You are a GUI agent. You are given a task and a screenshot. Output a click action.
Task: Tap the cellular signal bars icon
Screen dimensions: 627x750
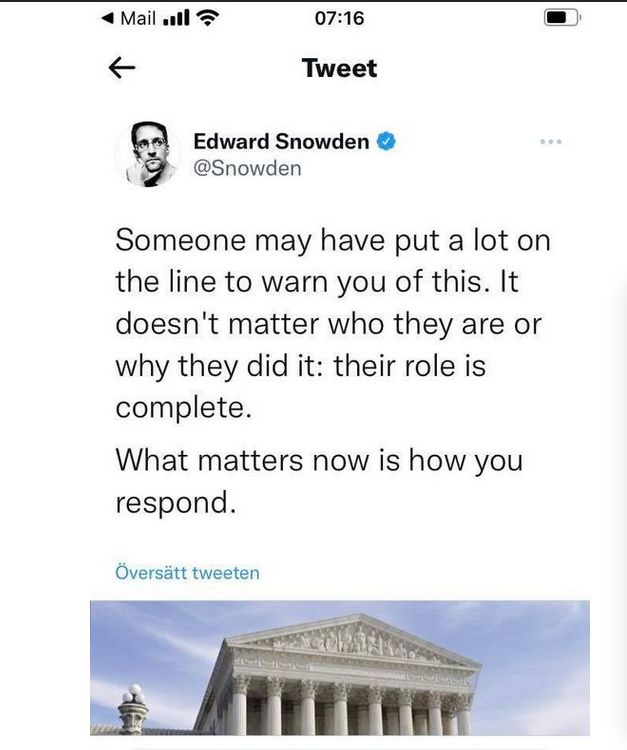coord(178,18)
